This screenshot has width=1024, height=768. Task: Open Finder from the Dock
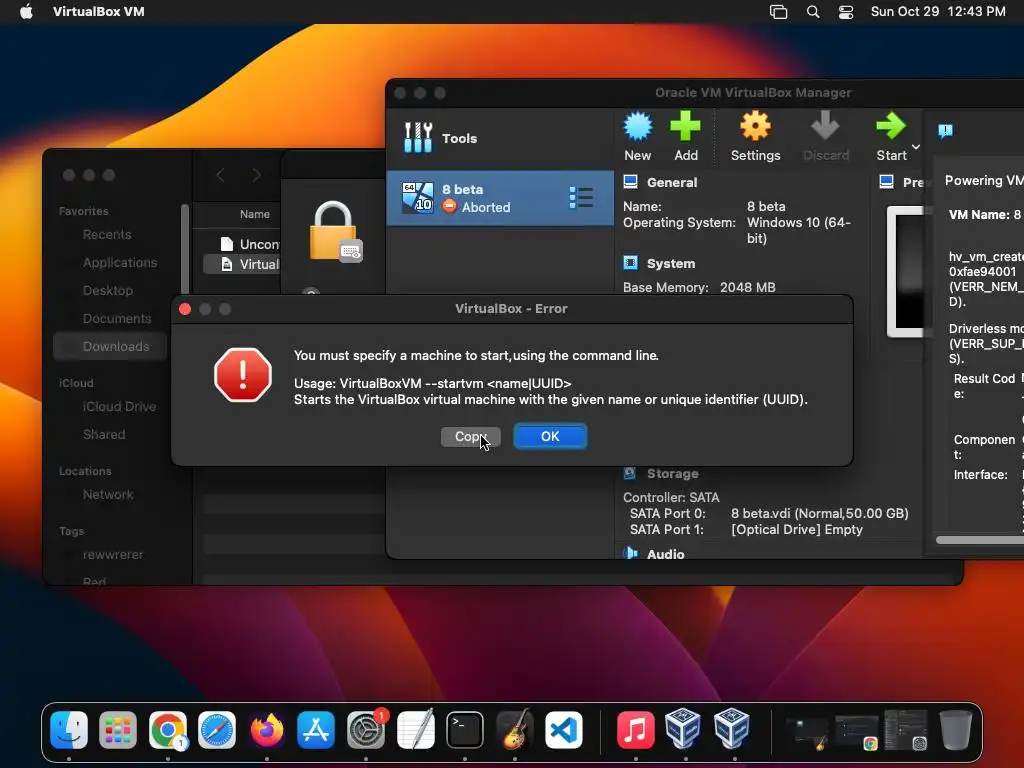69,729
